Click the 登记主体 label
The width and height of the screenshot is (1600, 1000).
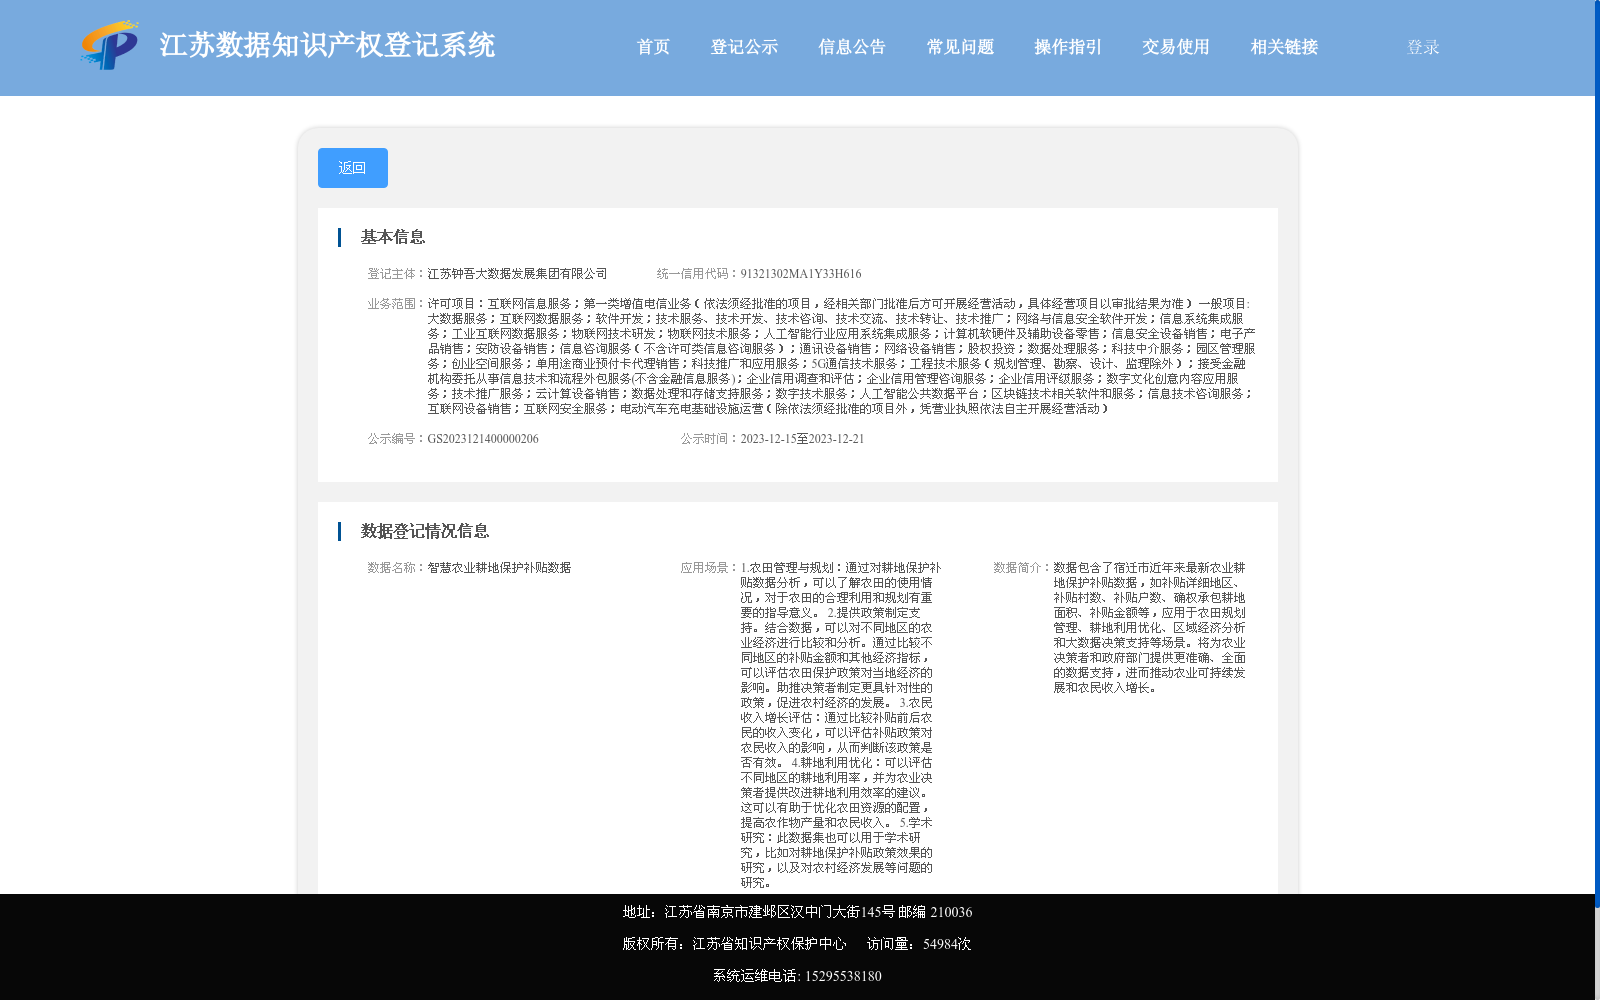[396, 274]
